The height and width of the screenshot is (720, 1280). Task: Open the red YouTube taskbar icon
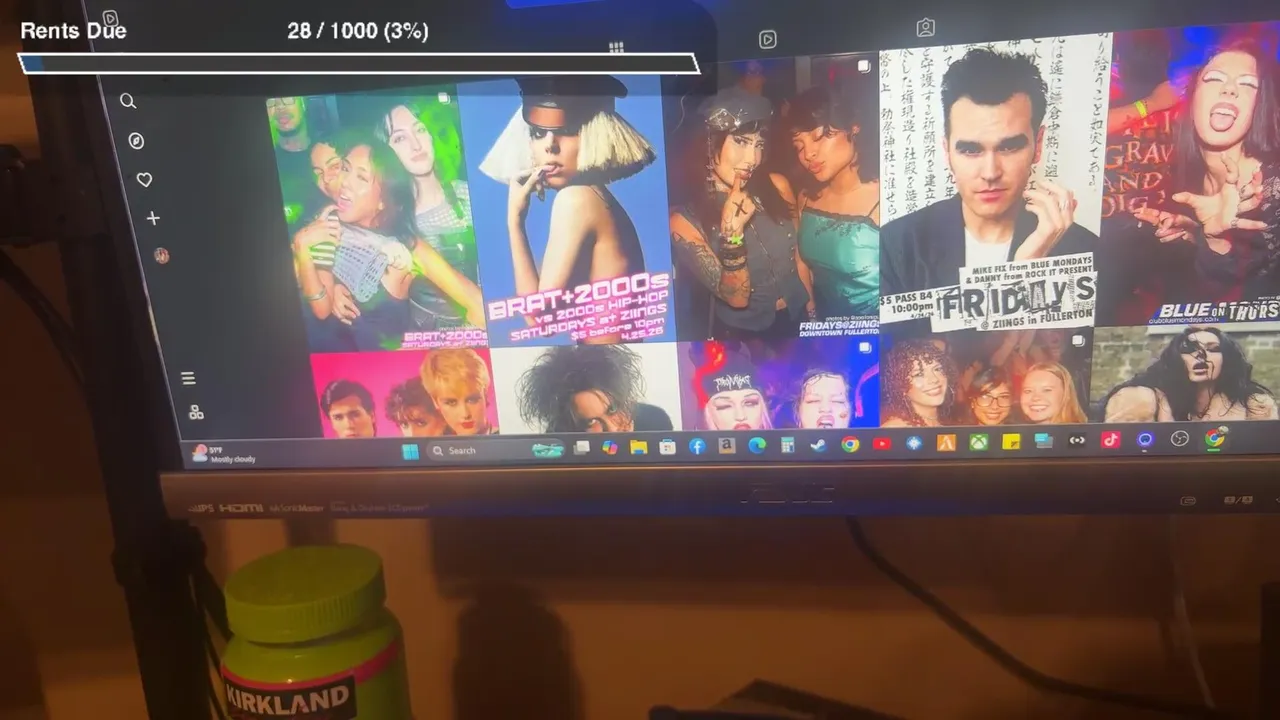click(x=882, y=444)
